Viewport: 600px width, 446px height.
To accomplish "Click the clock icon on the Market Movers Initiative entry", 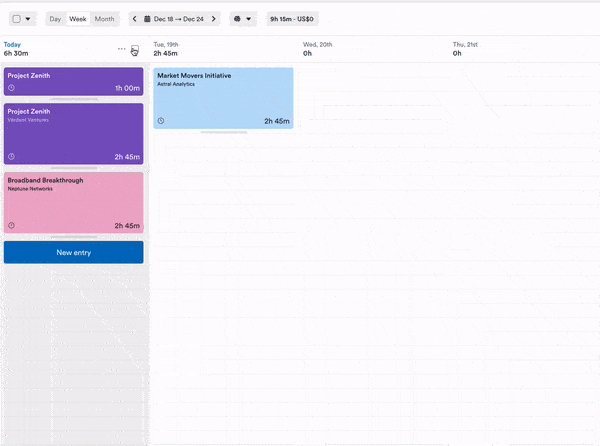I will coord(161,121).
